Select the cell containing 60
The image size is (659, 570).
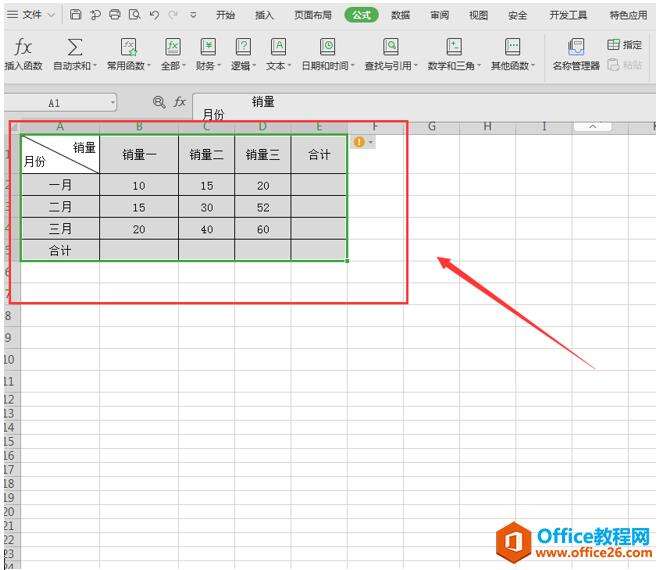[x=263, y=228]
